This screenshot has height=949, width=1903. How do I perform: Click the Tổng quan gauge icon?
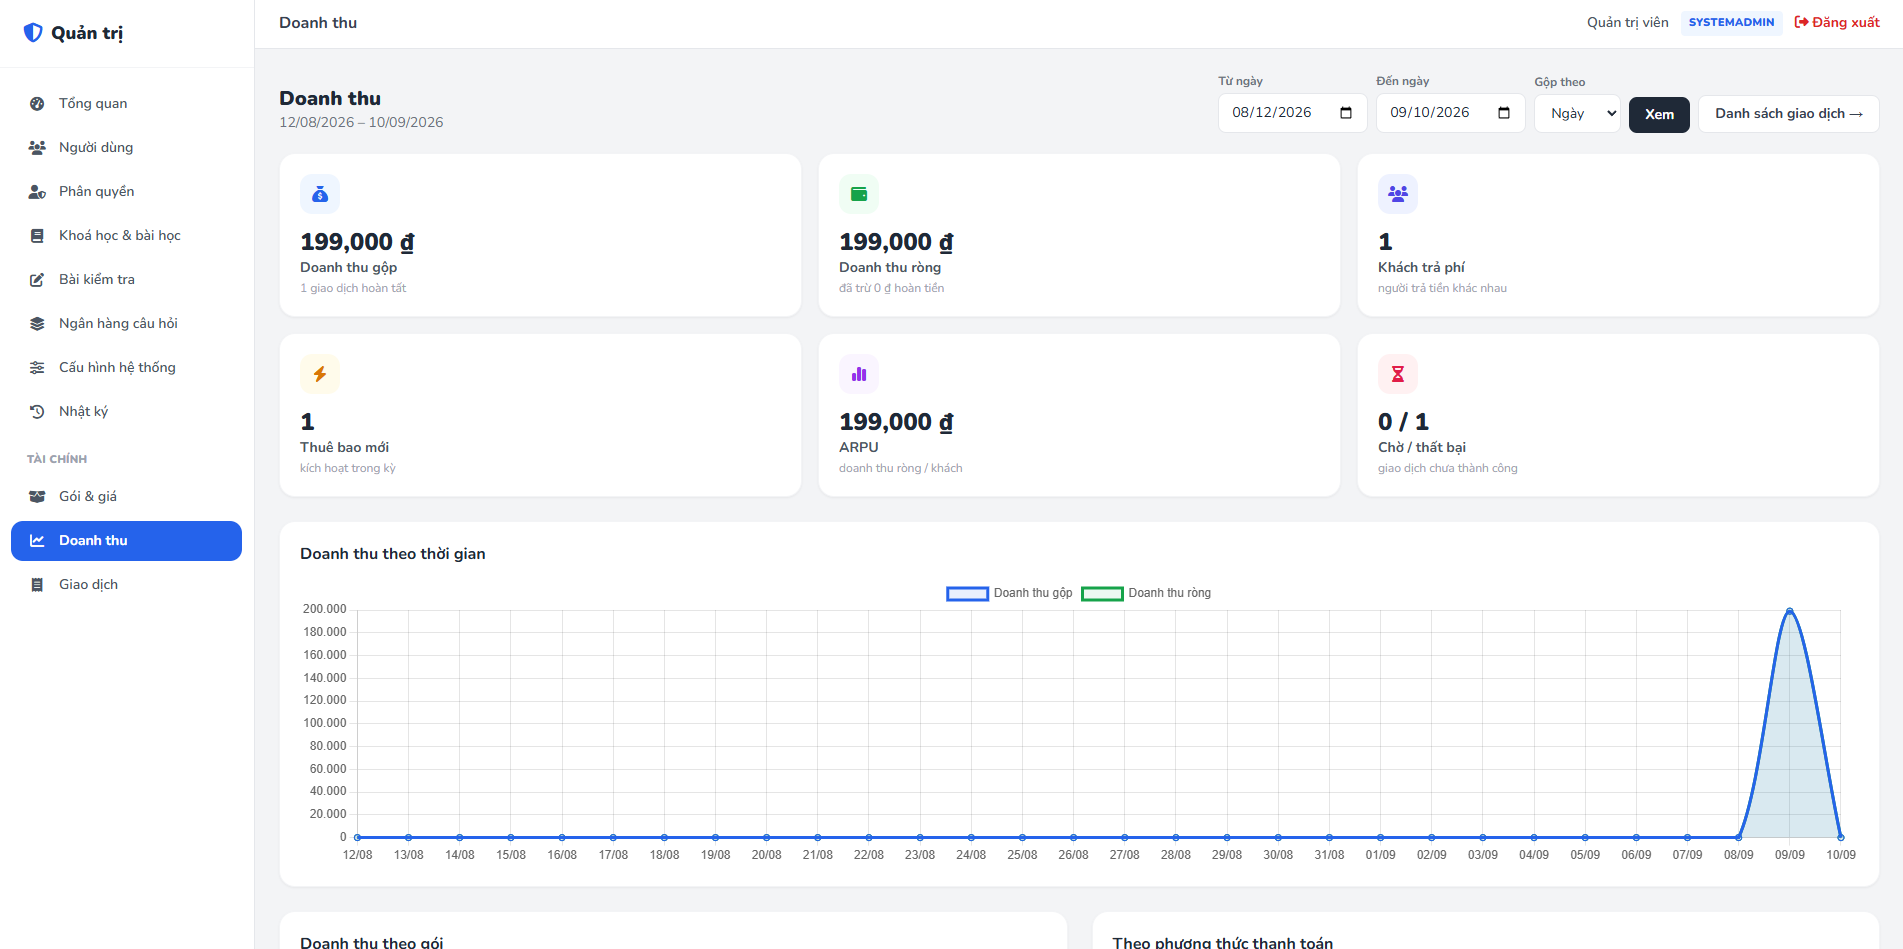click(x=37, y=104)
